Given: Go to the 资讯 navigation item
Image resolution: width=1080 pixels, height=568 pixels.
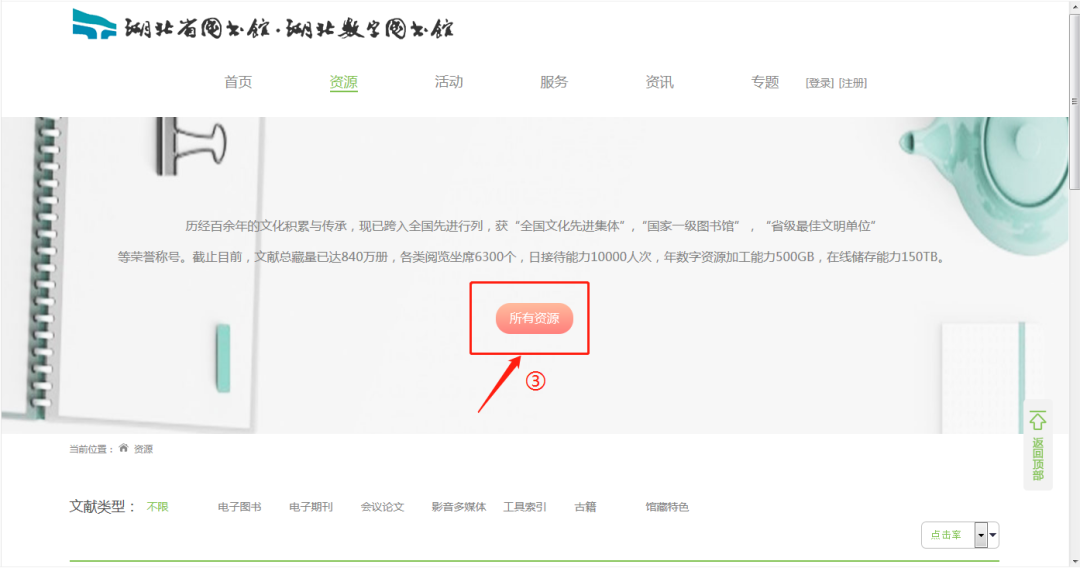Looking at the screenshot, I should coord(659,82).
